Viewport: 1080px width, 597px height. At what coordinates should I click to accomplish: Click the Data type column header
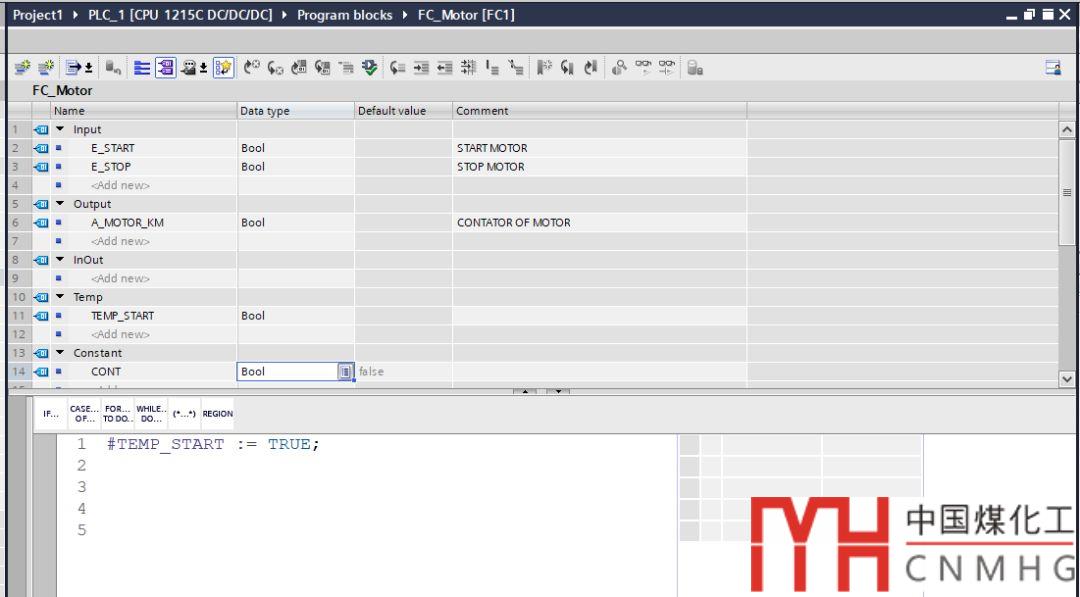295,111
